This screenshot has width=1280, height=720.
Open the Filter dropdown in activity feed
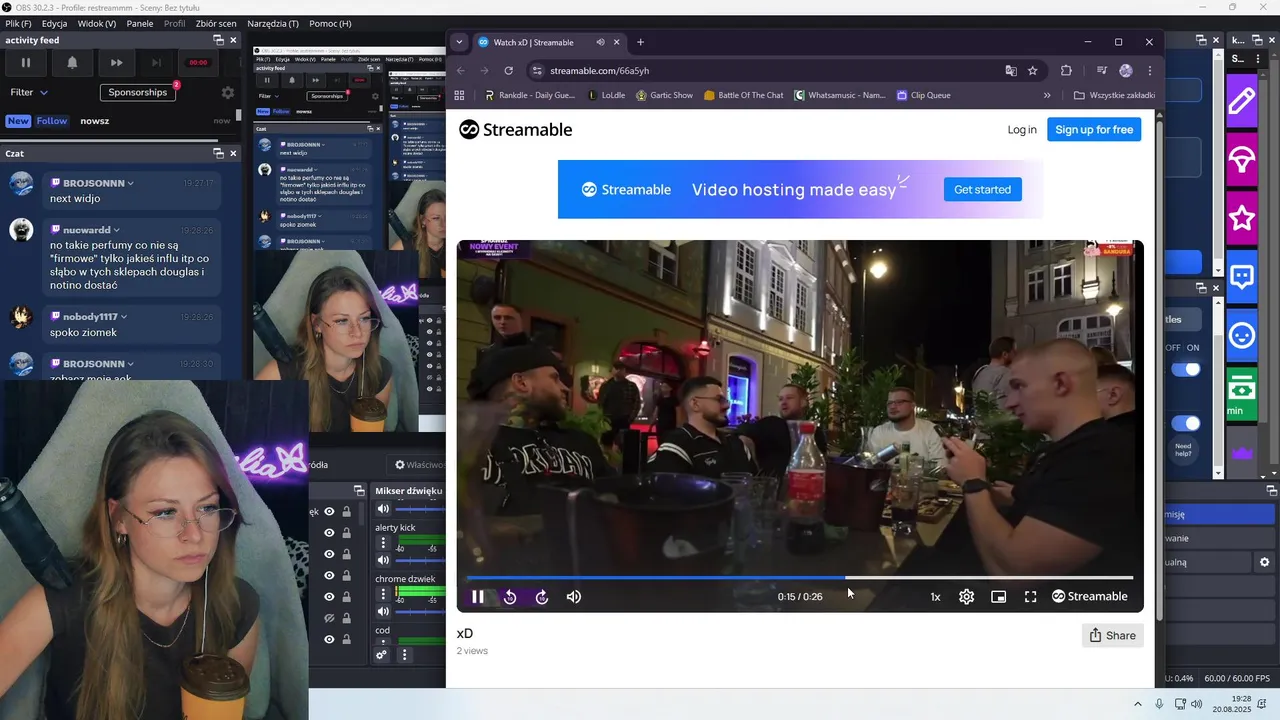click(29, 92)
